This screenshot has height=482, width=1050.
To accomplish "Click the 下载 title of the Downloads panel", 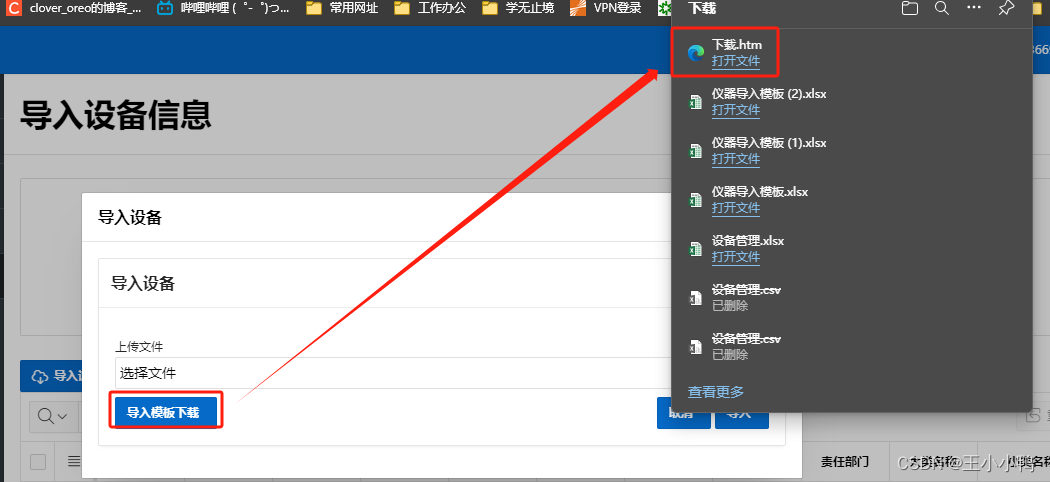I will 702,8.
